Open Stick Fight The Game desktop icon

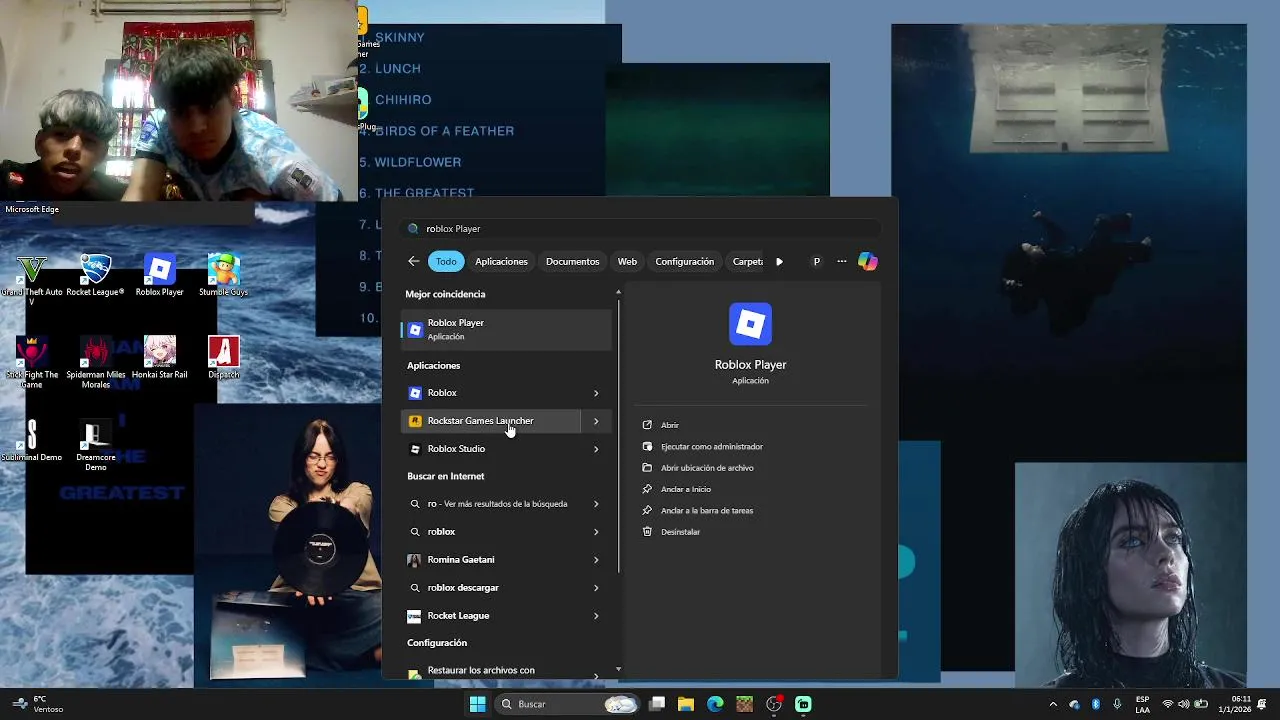pyautogui.click(x=32, y=362)
